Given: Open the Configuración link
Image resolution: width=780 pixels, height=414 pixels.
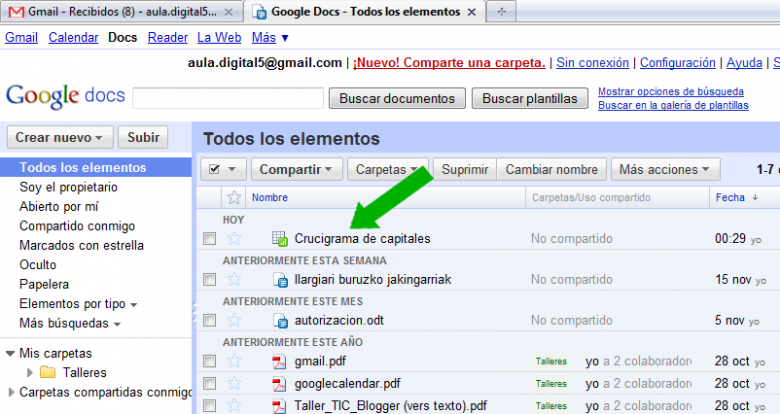Looking at the screenshot, I should [x=678, y=63].
